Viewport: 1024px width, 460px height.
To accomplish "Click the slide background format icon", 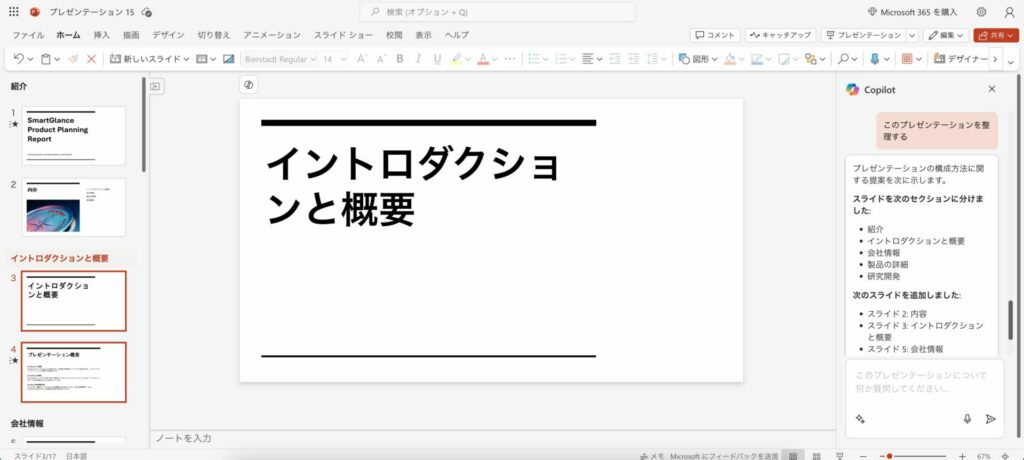I will 229,59.
